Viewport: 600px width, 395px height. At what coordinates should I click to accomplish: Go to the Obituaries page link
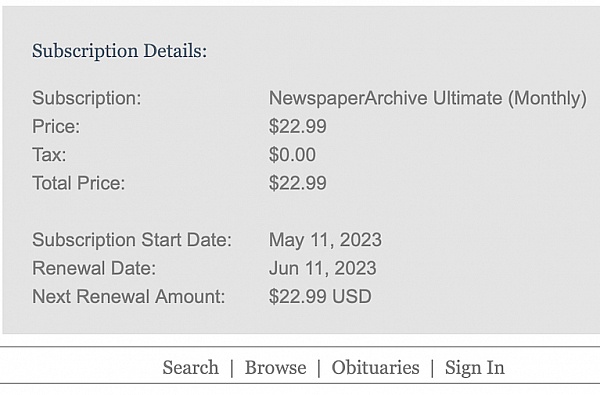pos(375,368)
